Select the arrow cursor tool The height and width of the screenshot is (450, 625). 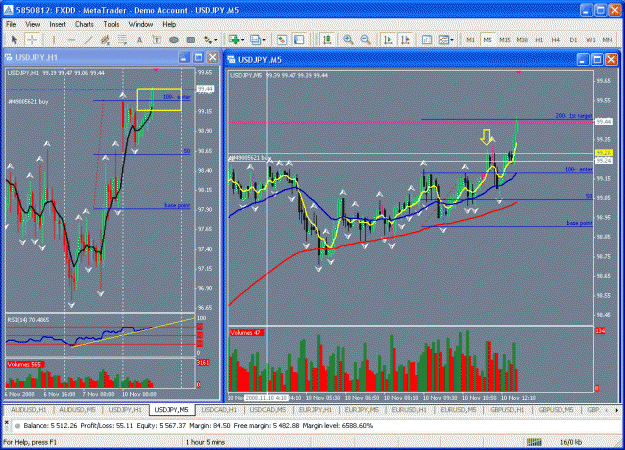pos(14,39)
